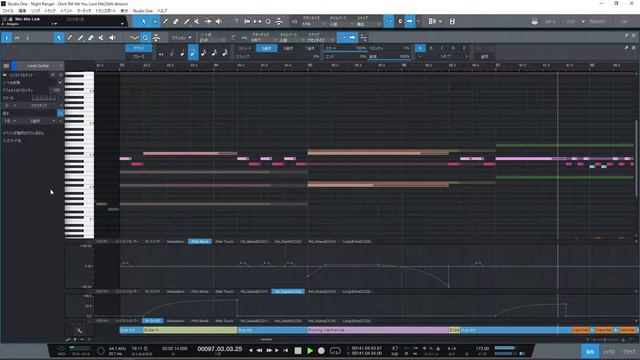Screen dimensions: 640x360
Task: Select the Eraser tool in the top toolbar
Action: [176, 21]
